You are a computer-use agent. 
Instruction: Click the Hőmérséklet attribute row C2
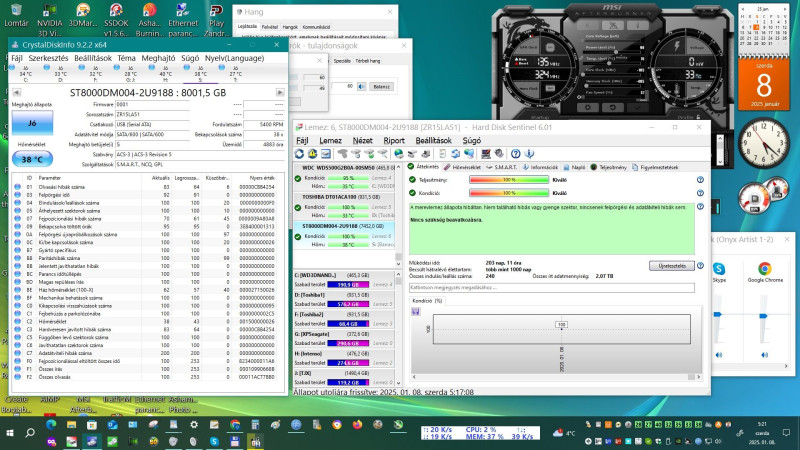(148, 321)
